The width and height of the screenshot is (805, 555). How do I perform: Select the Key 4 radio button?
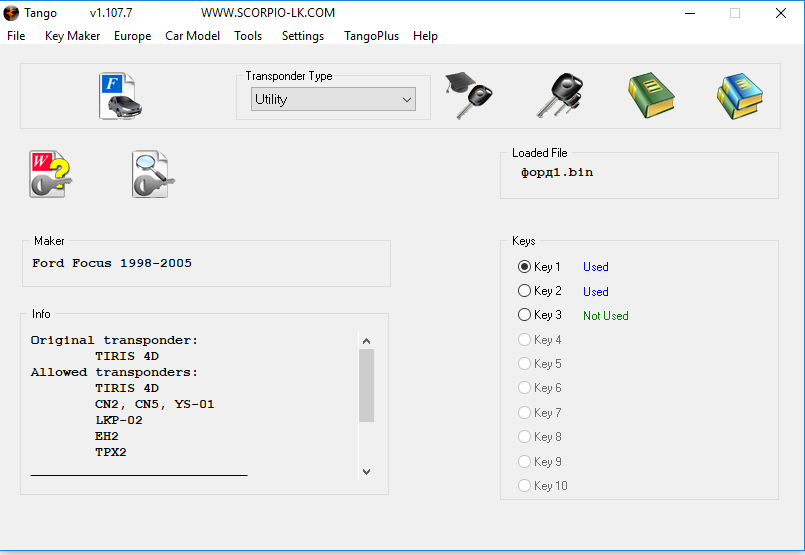[x=524, y=339]
